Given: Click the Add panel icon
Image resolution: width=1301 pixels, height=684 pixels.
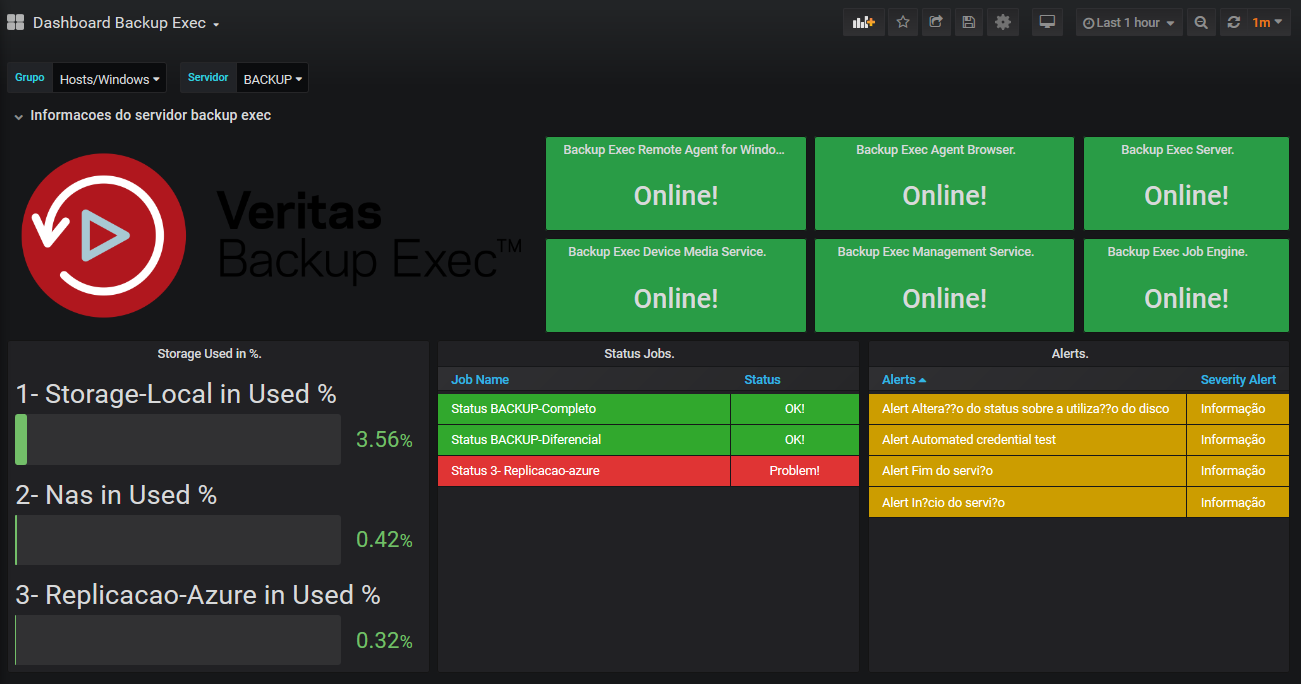Looking at the screenshot, I should pyautogui.click(x=863, y=22).
